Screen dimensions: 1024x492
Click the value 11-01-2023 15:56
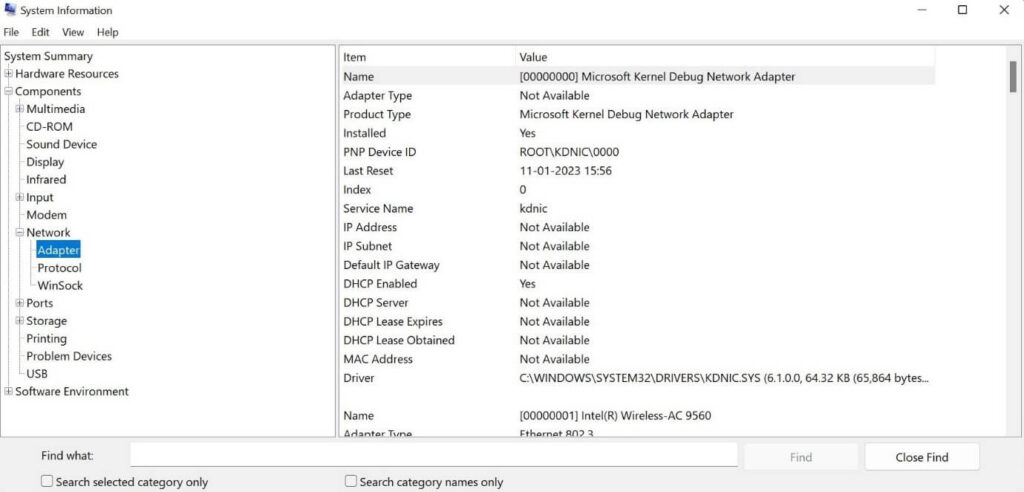(x=566, y=171)
